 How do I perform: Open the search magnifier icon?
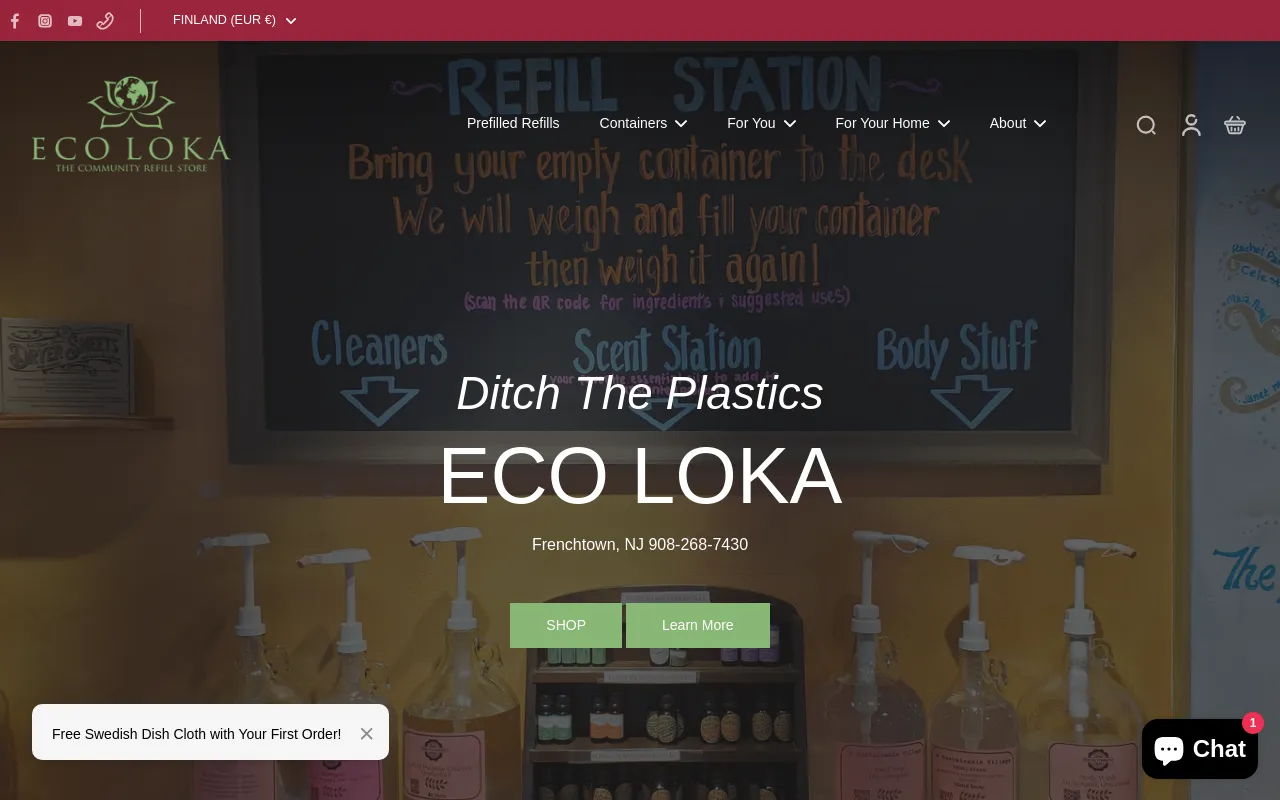click(x=1146, y=125)
